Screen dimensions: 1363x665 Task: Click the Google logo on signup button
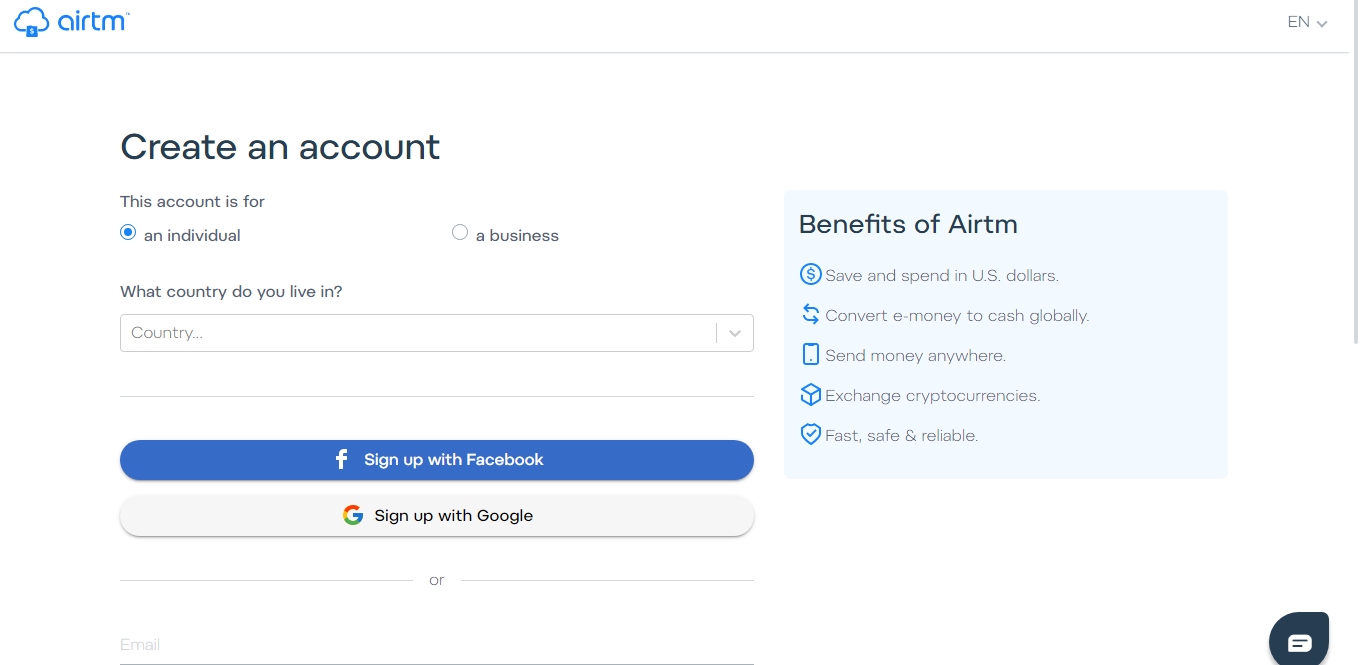click(x=353, y=516)
